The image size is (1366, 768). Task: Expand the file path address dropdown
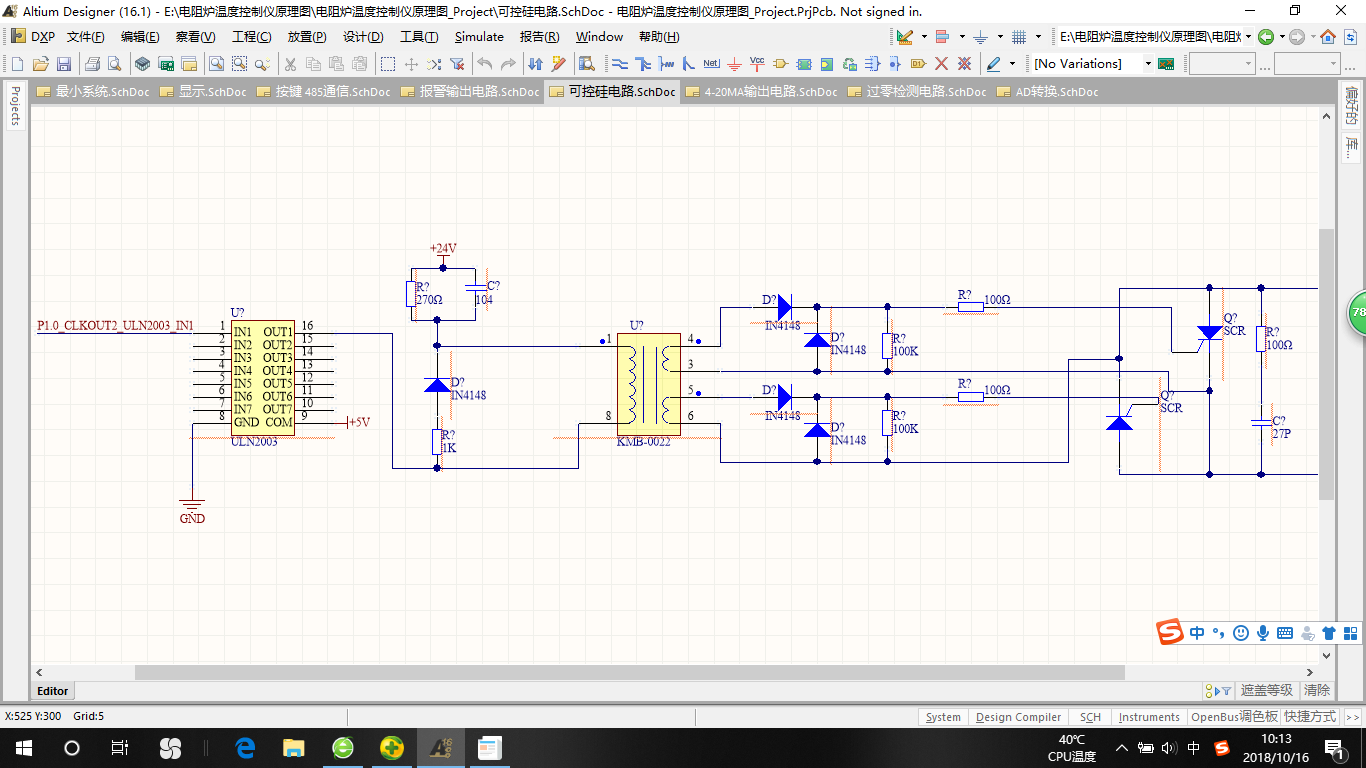click(1249, 37)
